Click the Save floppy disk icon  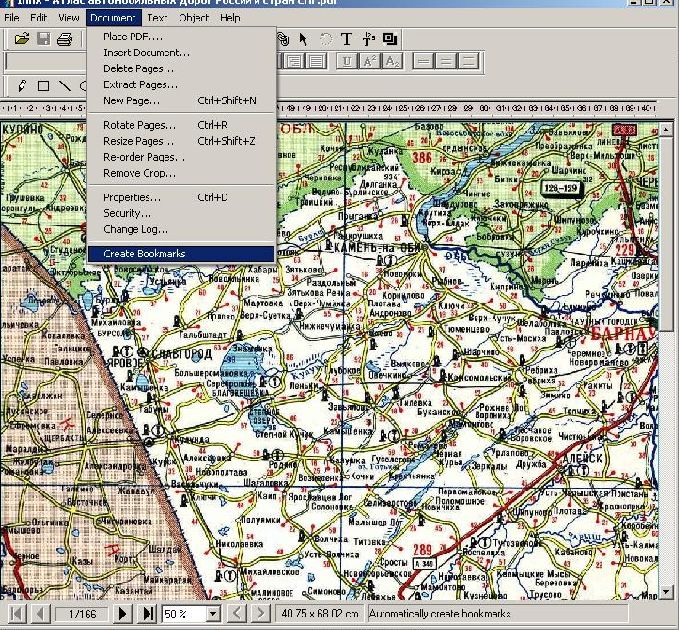pos(43,39)
